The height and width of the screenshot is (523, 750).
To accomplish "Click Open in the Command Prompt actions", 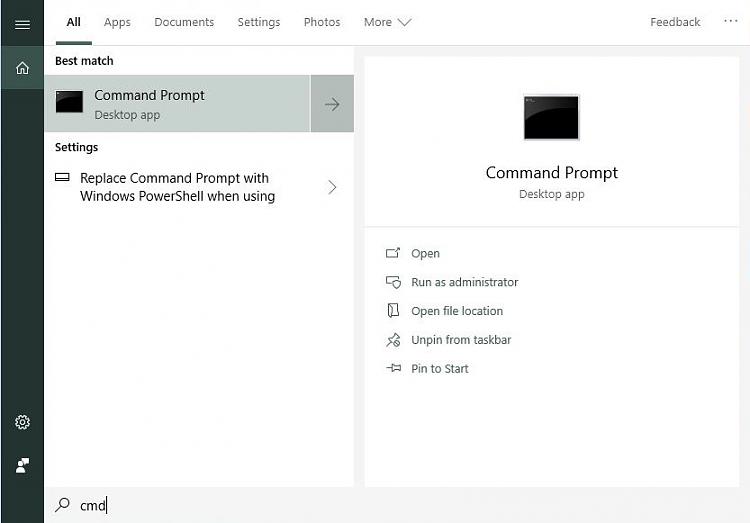I will pos(425,253).
